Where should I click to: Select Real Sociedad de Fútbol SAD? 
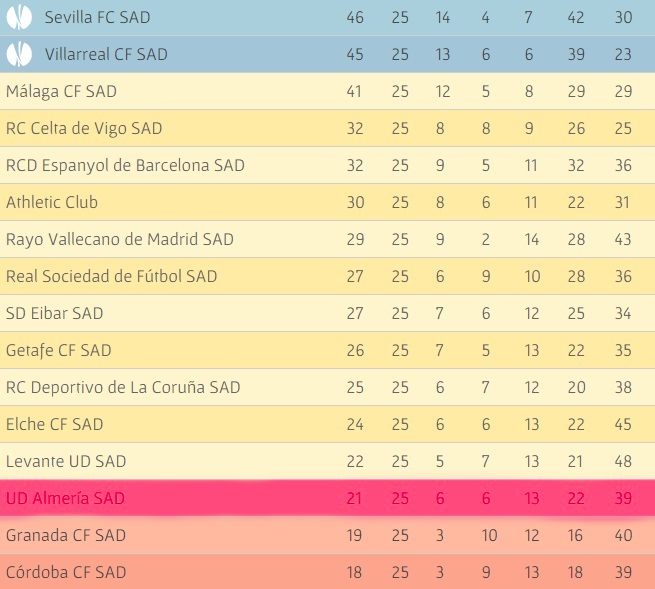click(x=112, y=276)
